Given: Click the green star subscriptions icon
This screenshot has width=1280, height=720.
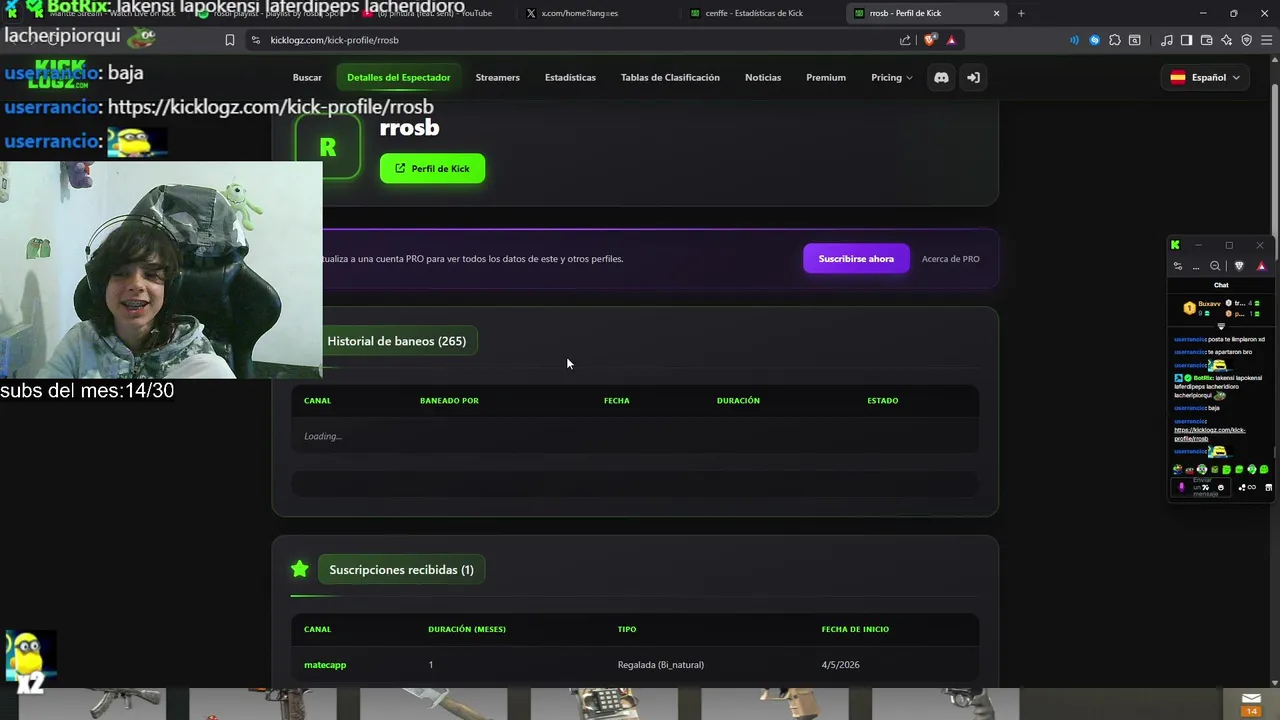Looking at the screenshot, I should pyautogui.click(x=299, y=569).
